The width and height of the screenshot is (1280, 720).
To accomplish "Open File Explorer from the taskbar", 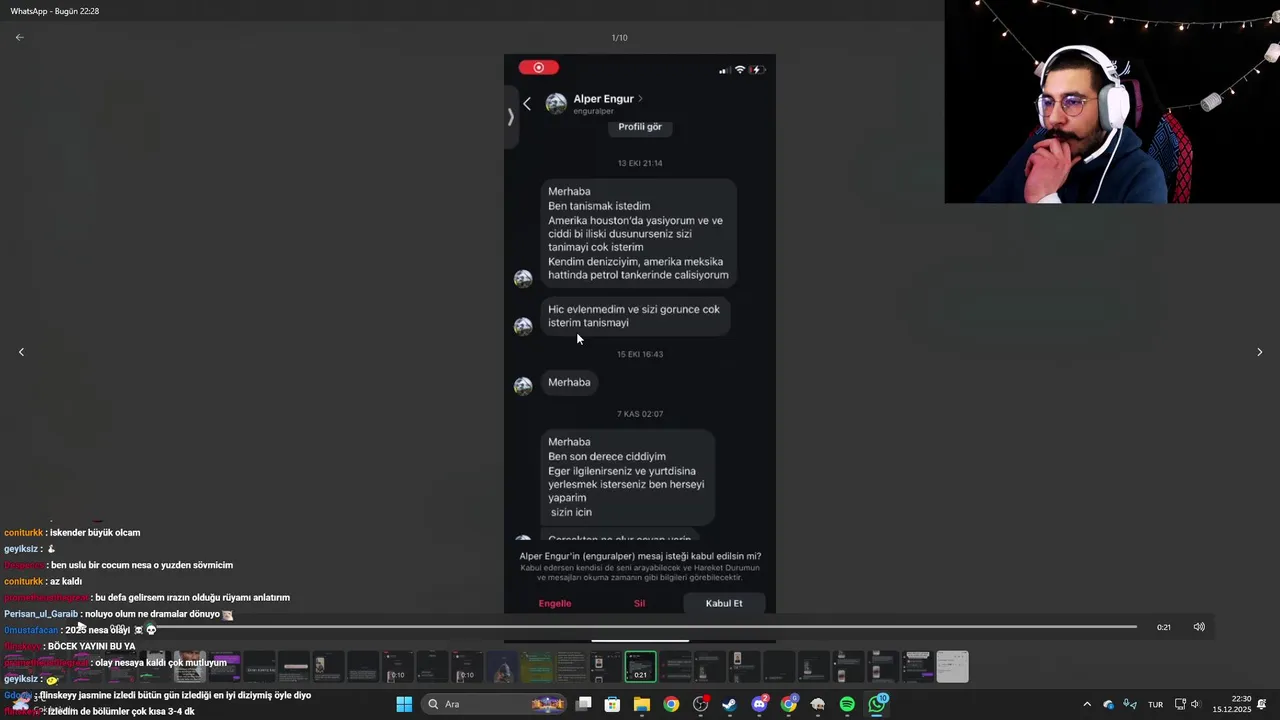I will click(x=642, y=704).
